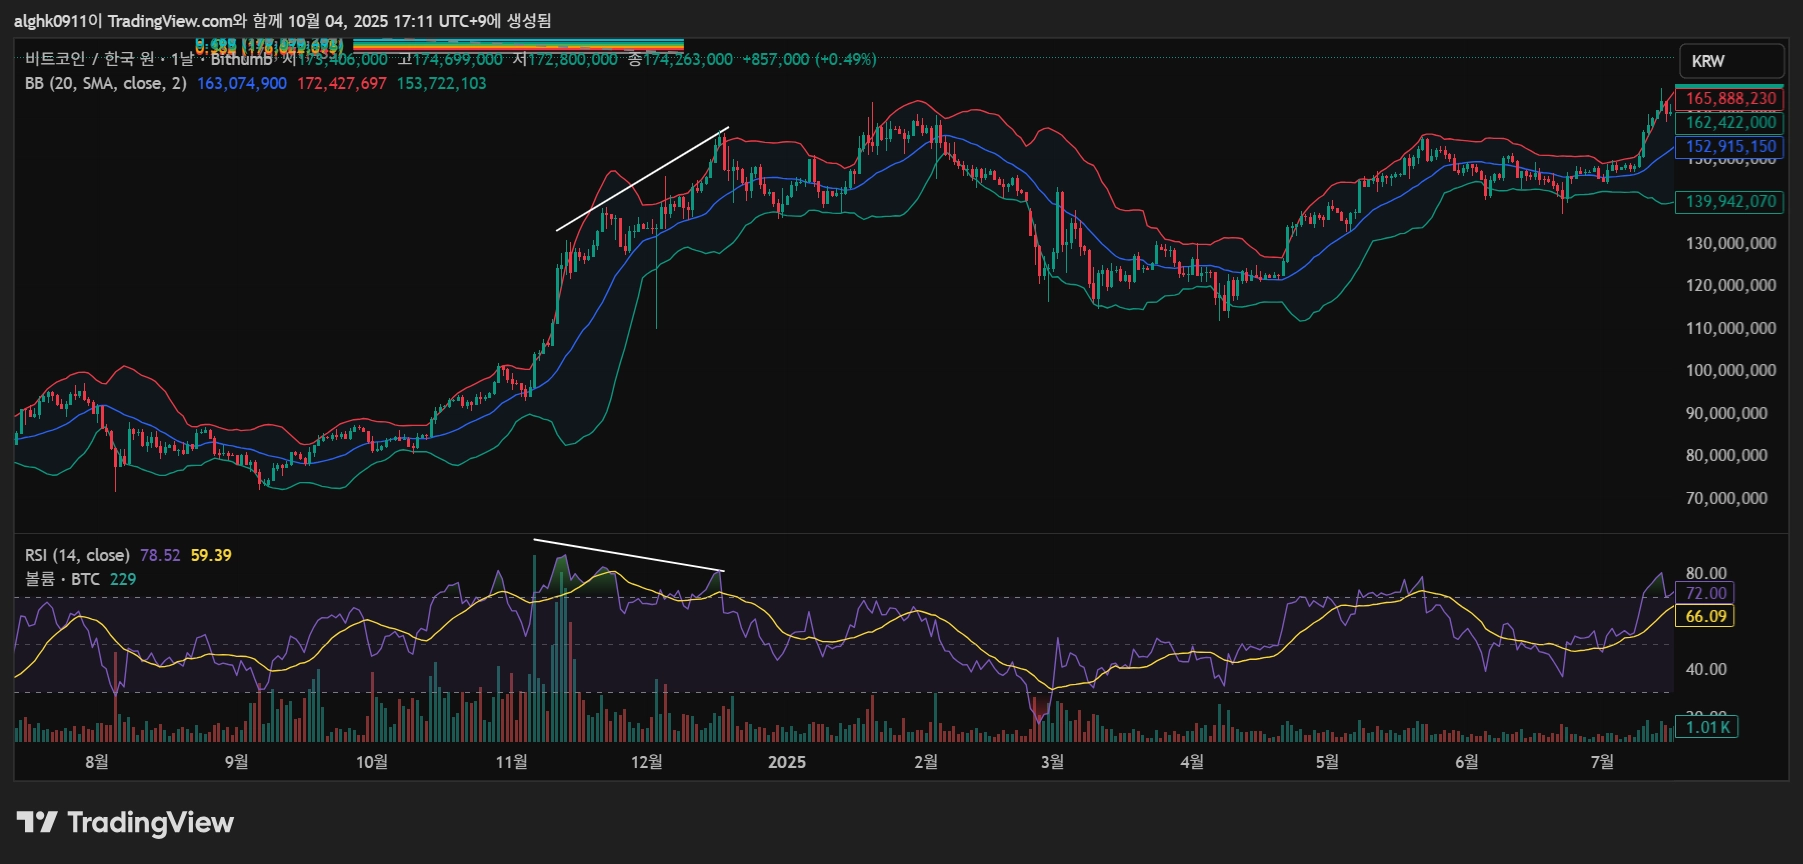1803x864 pixels.
Task: Click the 7월 label on the time axis
Action: coord(1601,762)
